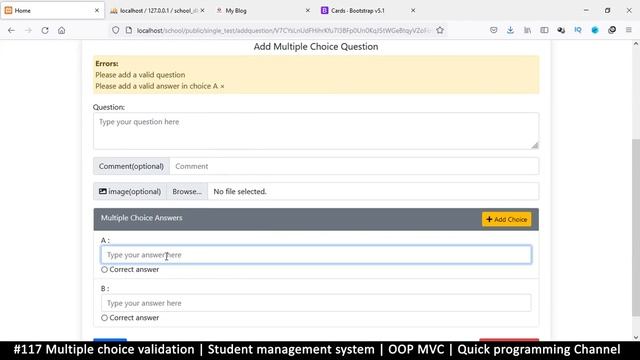
Task: Click the scrollbar up arrow
Action: pos(636,43)
